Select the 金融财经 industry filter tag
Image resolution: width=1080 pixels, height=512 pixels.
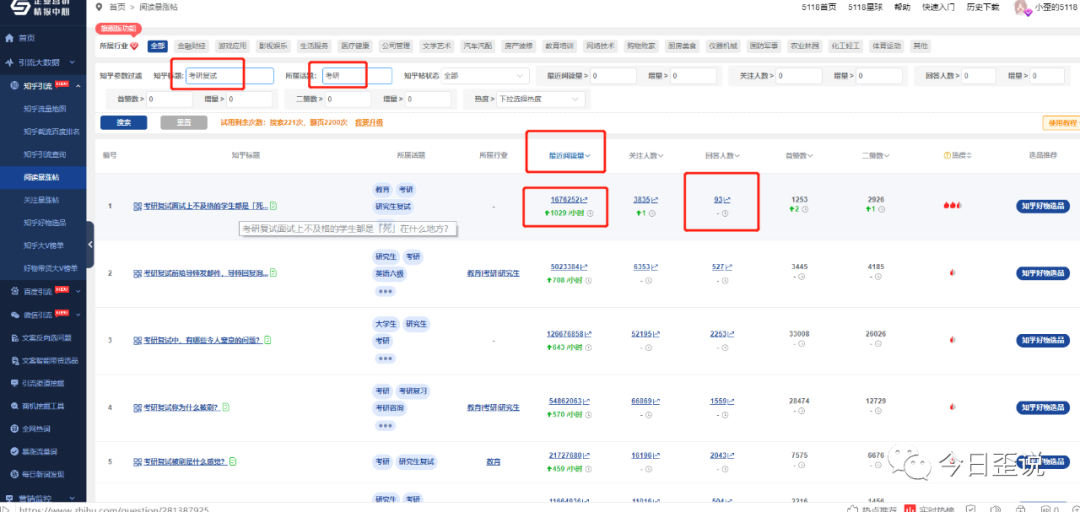[x=190, y=46]
